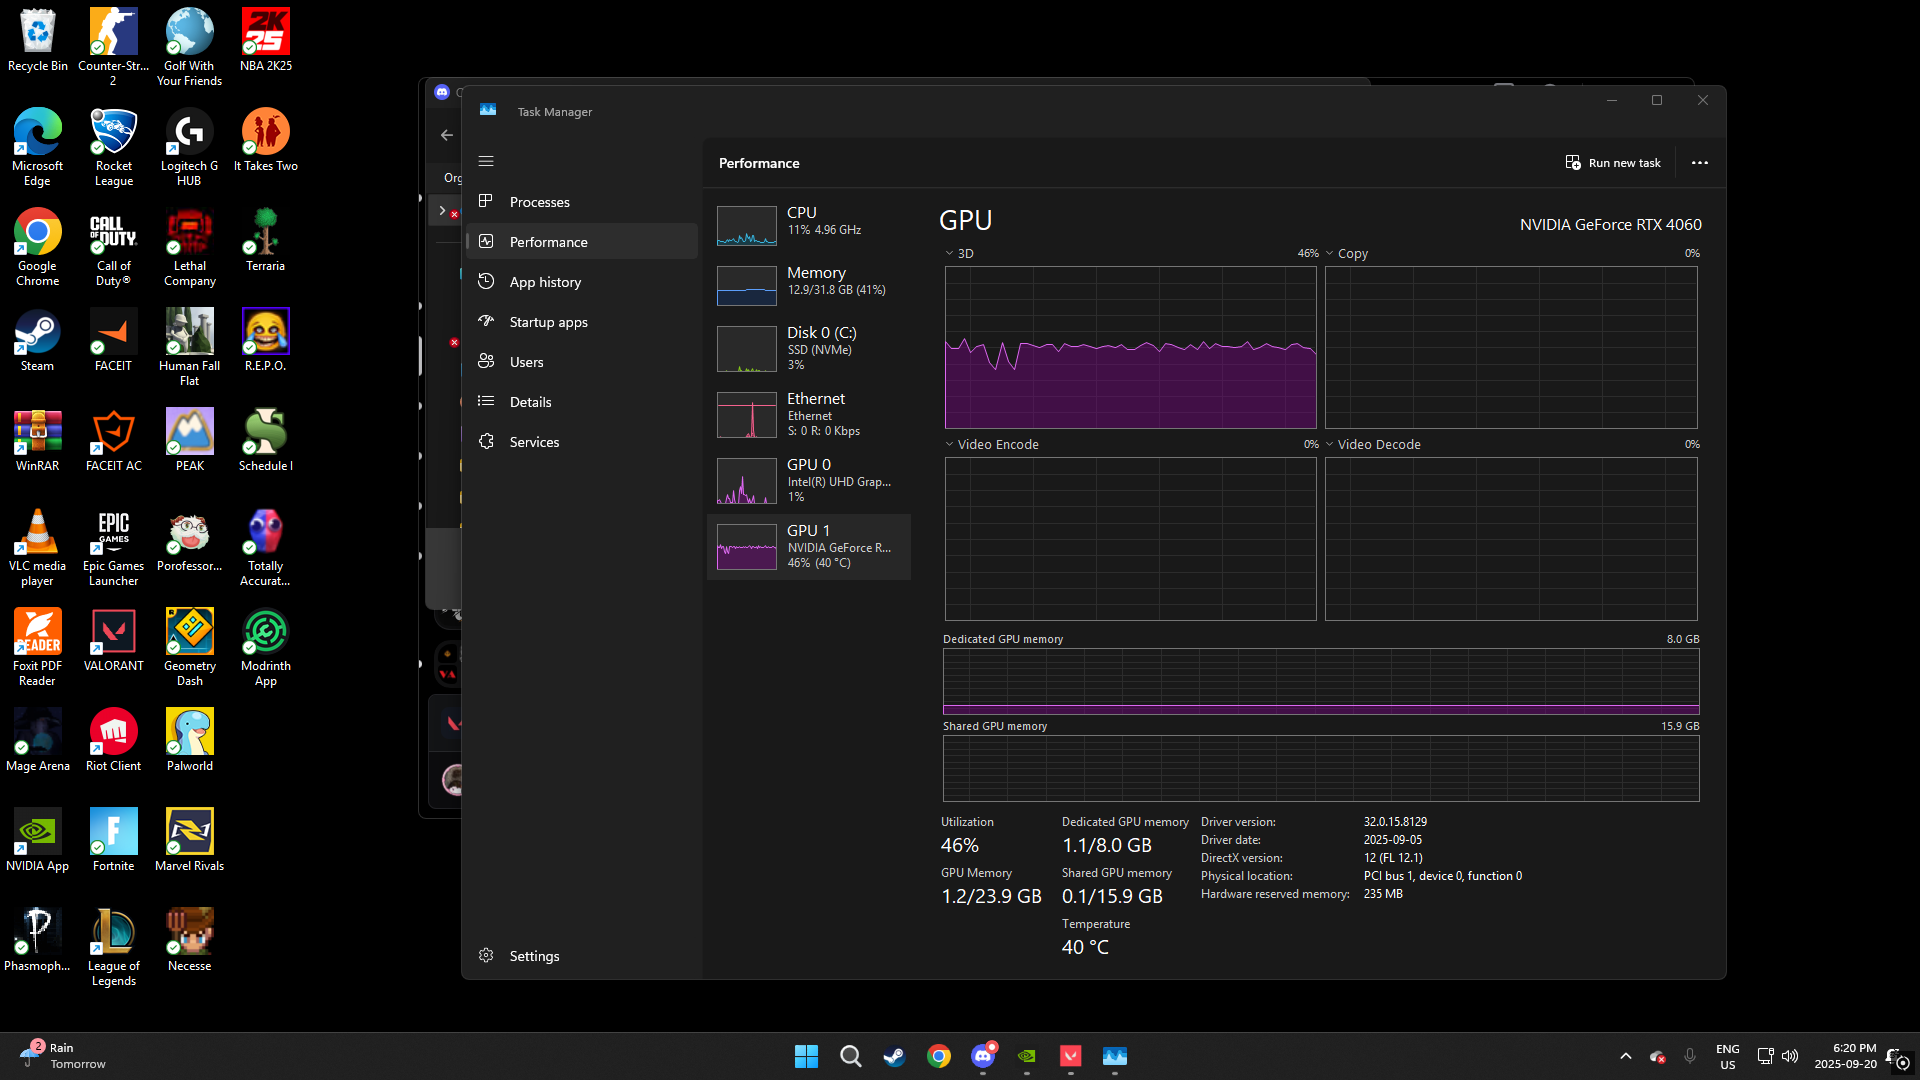
Task: Click the Steam icon on the taskbar
Action: coord(894,1056)
